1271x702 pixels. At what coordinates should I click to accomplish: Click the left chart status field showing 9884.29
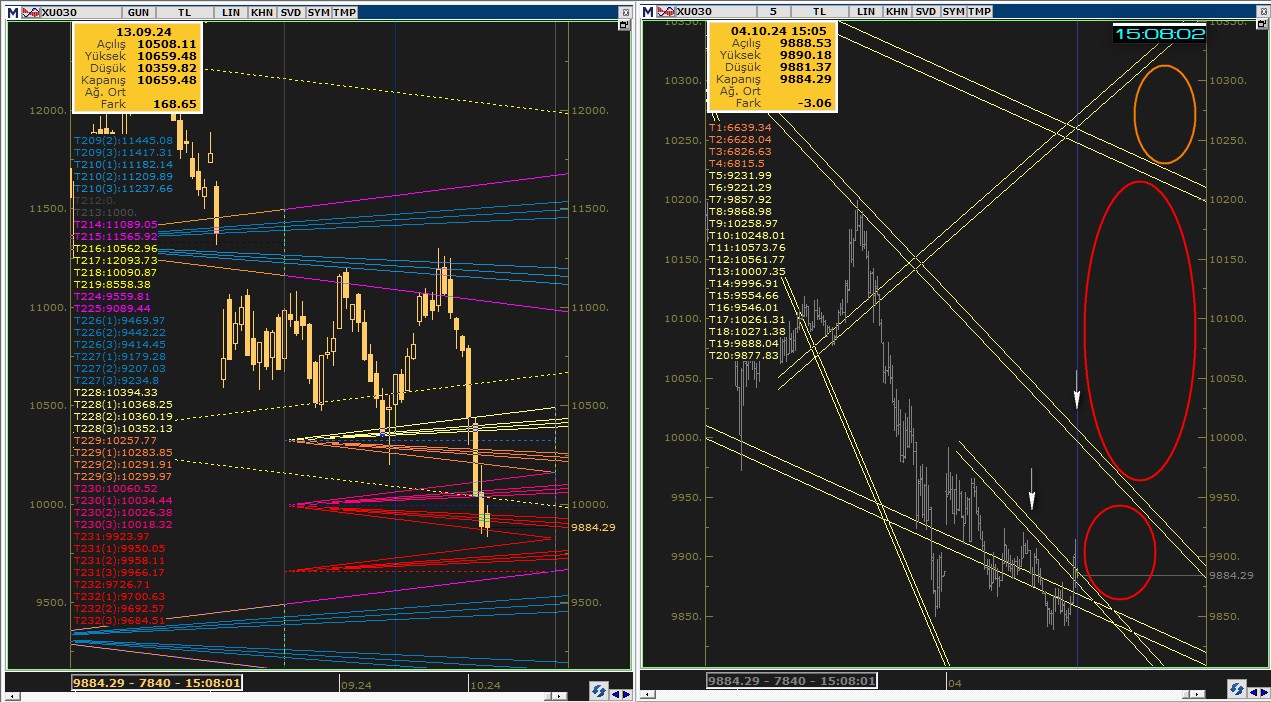157,682
